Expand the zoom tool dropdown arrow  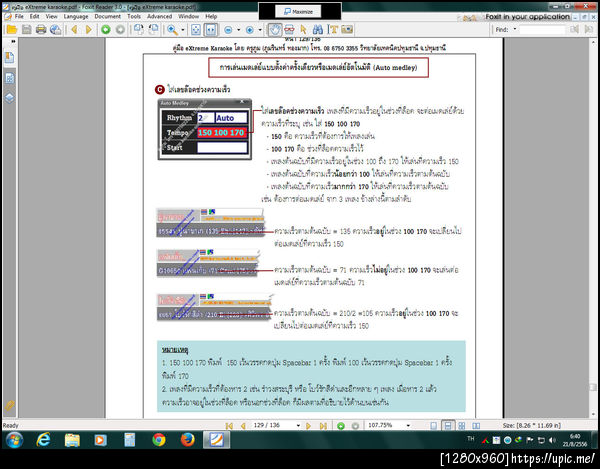(183, 30)
